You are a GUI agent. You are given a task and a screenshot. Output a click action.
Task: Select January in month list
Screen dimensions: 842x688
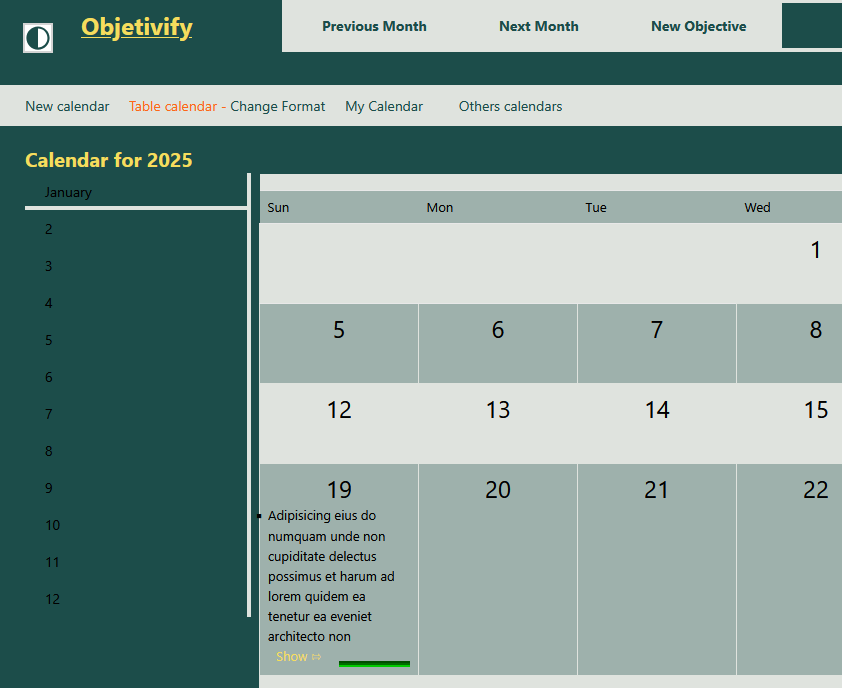[68, 192]
